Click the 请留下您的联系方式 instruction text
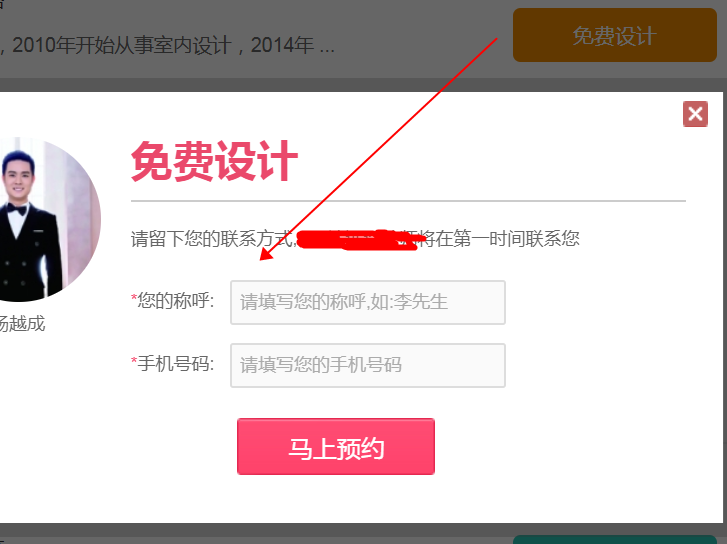Screen dimensions: 727x544 point(212,238)
